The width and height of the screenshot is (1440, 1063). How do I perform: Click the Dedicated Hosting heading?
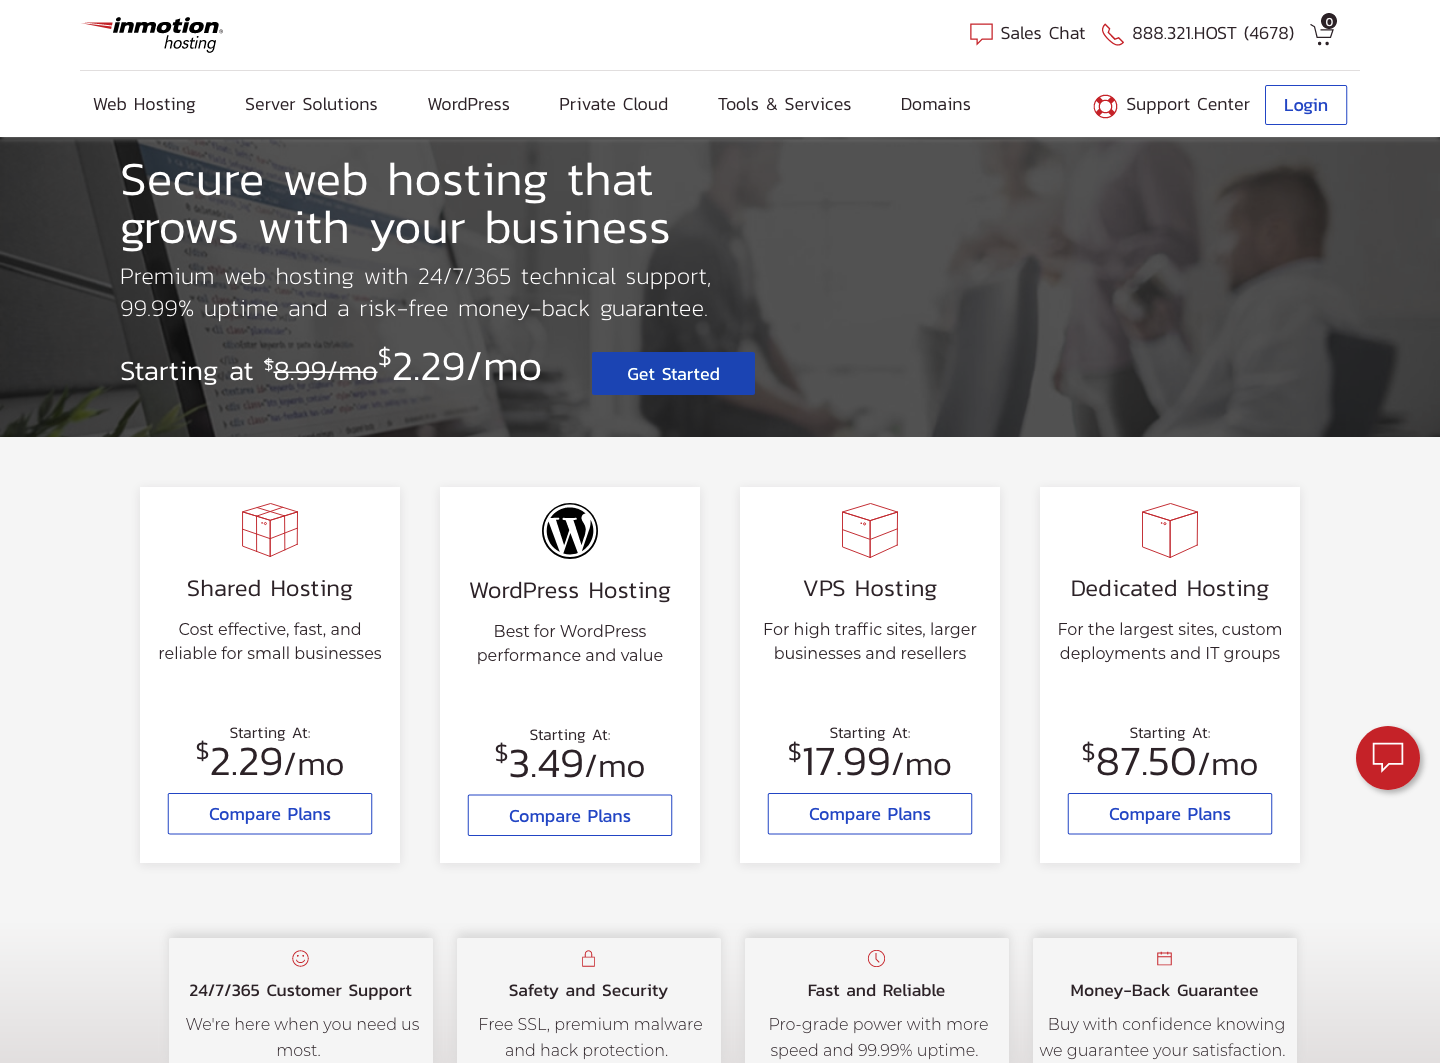(1170, 588)
